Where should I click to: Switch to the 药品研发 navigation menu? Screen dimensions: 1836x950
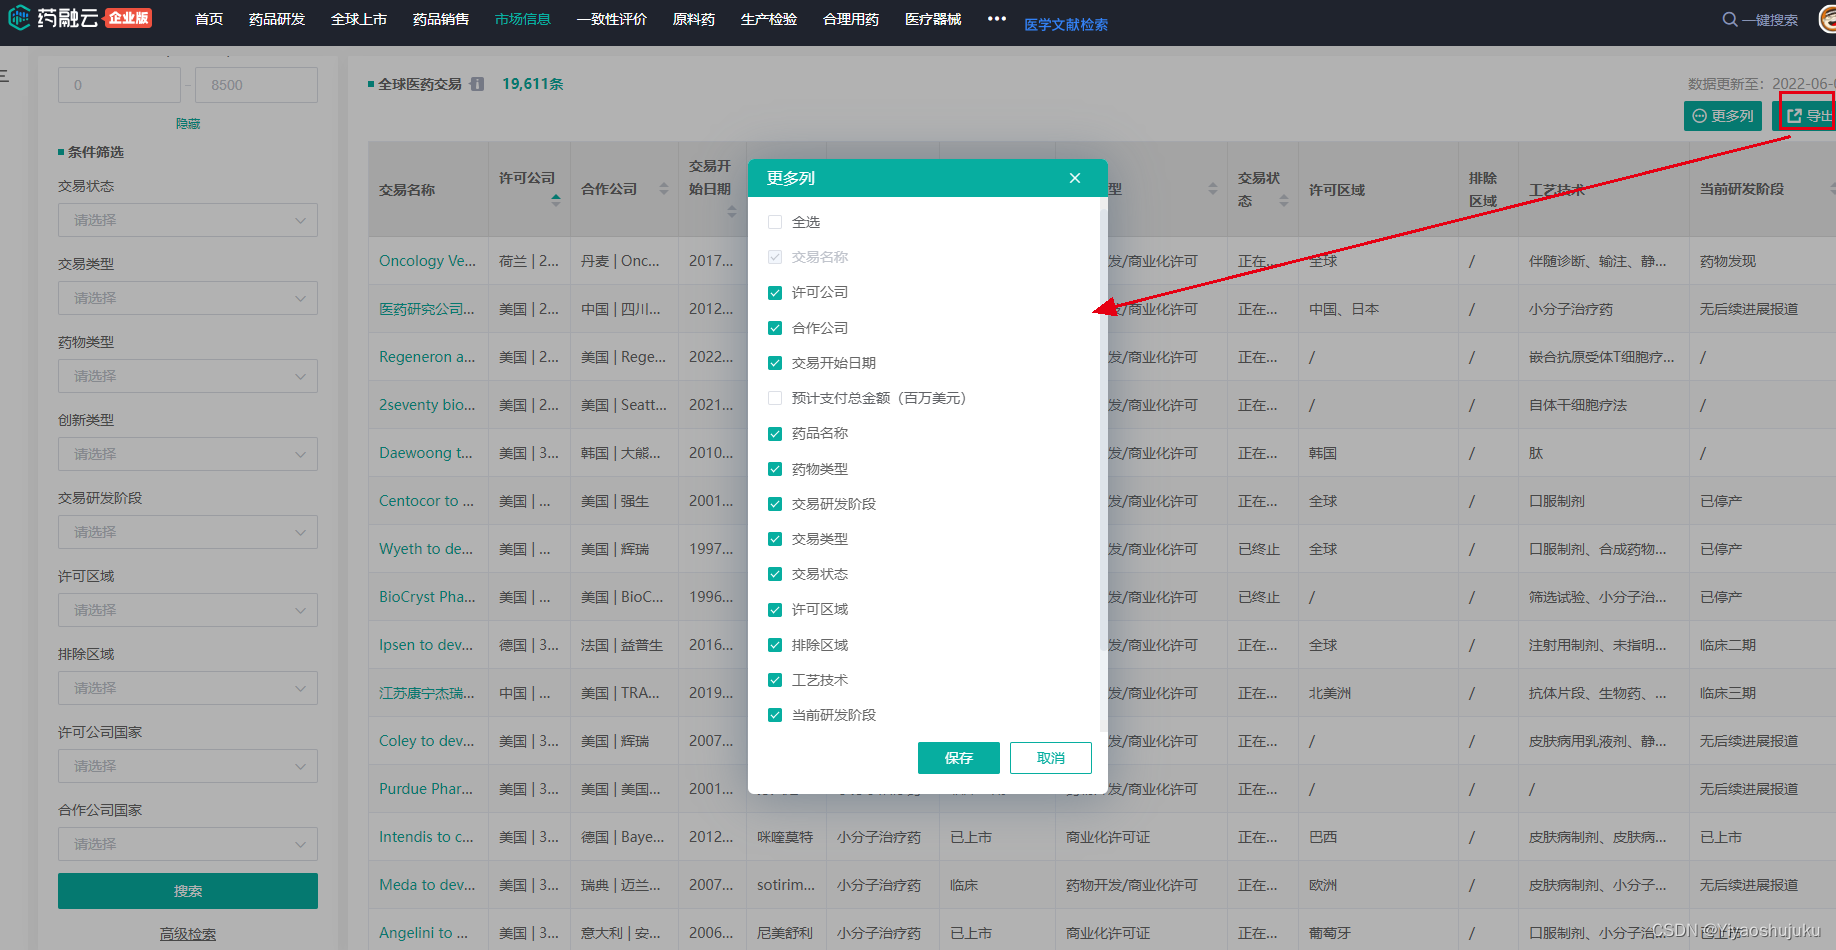pos(276,17)
